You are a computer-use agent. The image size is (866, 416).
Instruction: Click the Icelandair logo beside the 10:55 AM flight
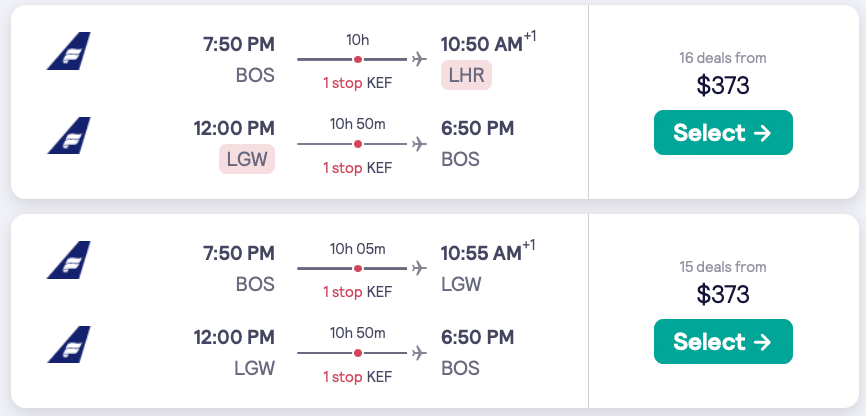[x=68, y=260]
